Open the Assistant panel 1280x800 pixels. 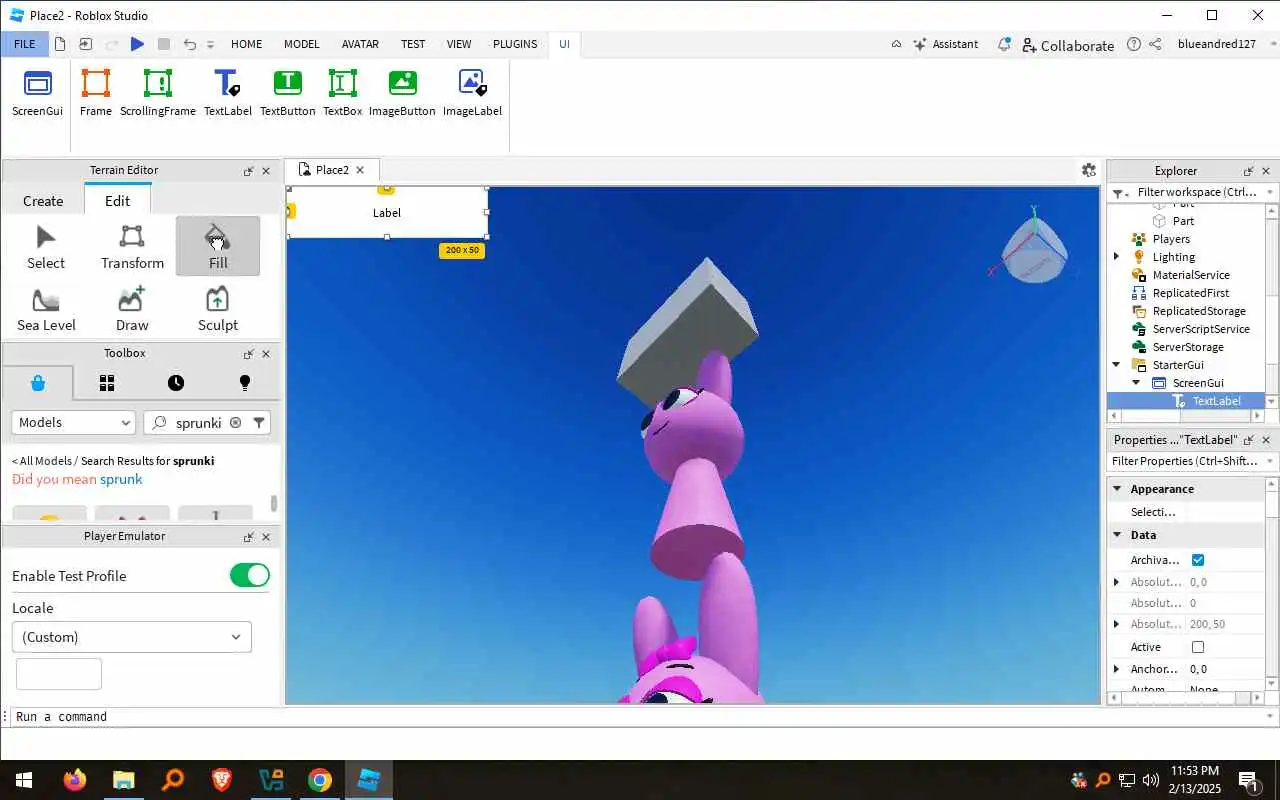coord(946,44)
